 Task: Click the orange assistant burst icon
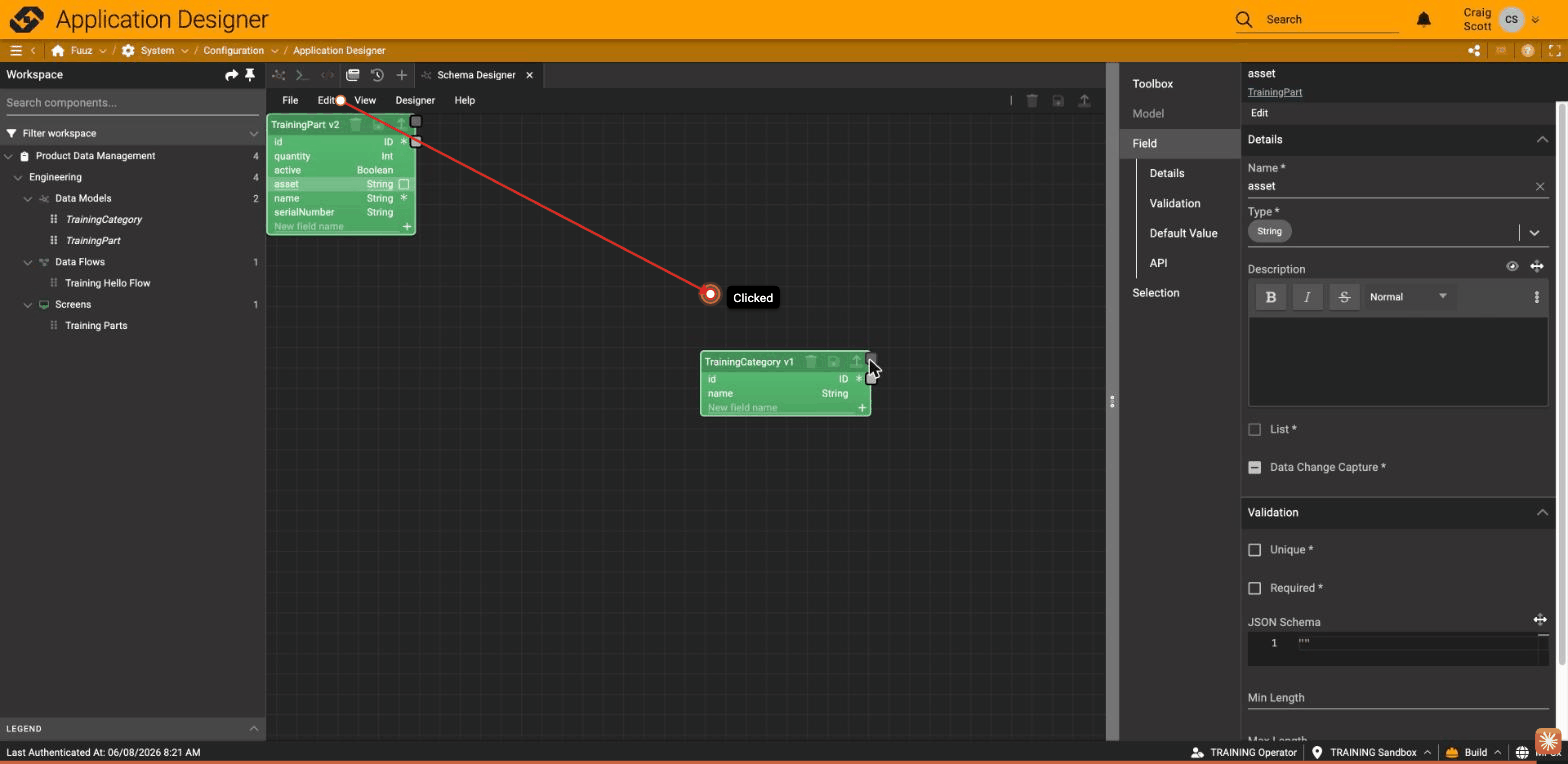coord(1548,741)
